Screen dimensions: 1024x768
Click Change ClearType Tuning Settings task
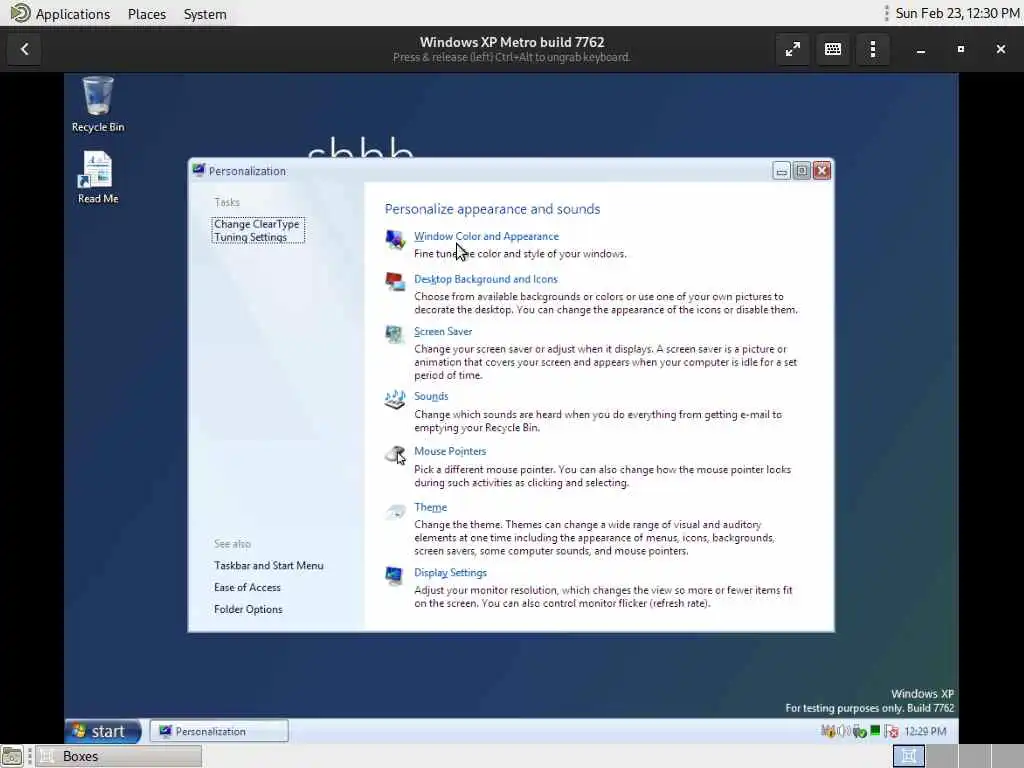pos(258,231)
